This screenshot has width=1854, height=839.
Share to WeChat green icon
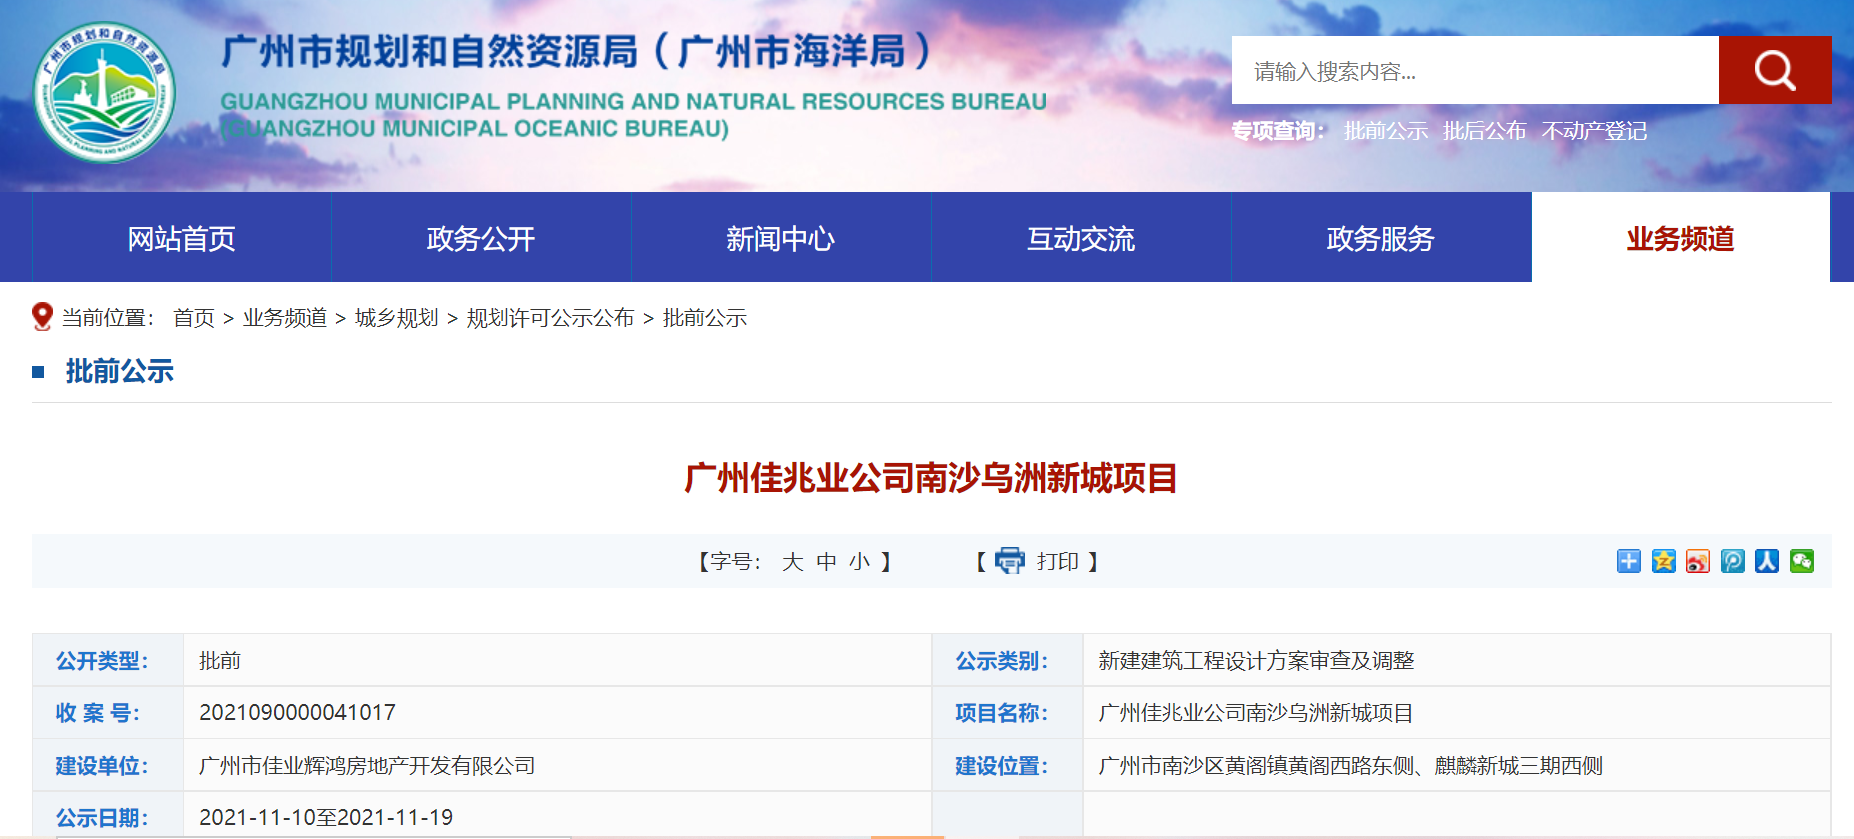1802,561
